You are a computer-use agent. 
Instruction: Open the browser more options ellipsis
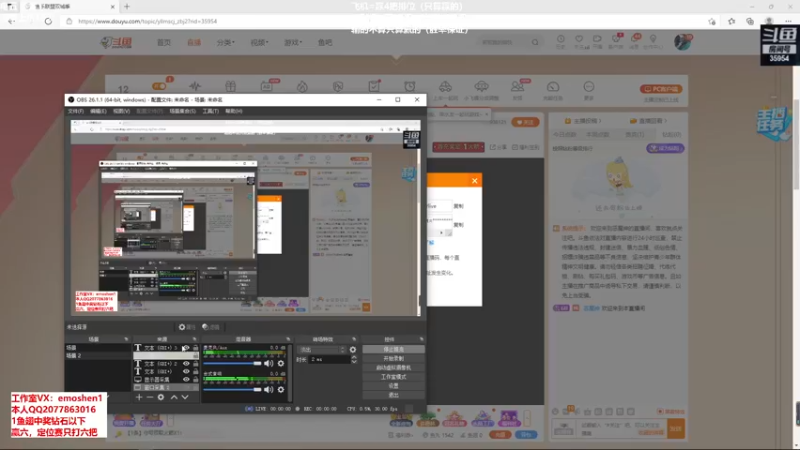tap(788, 21)
